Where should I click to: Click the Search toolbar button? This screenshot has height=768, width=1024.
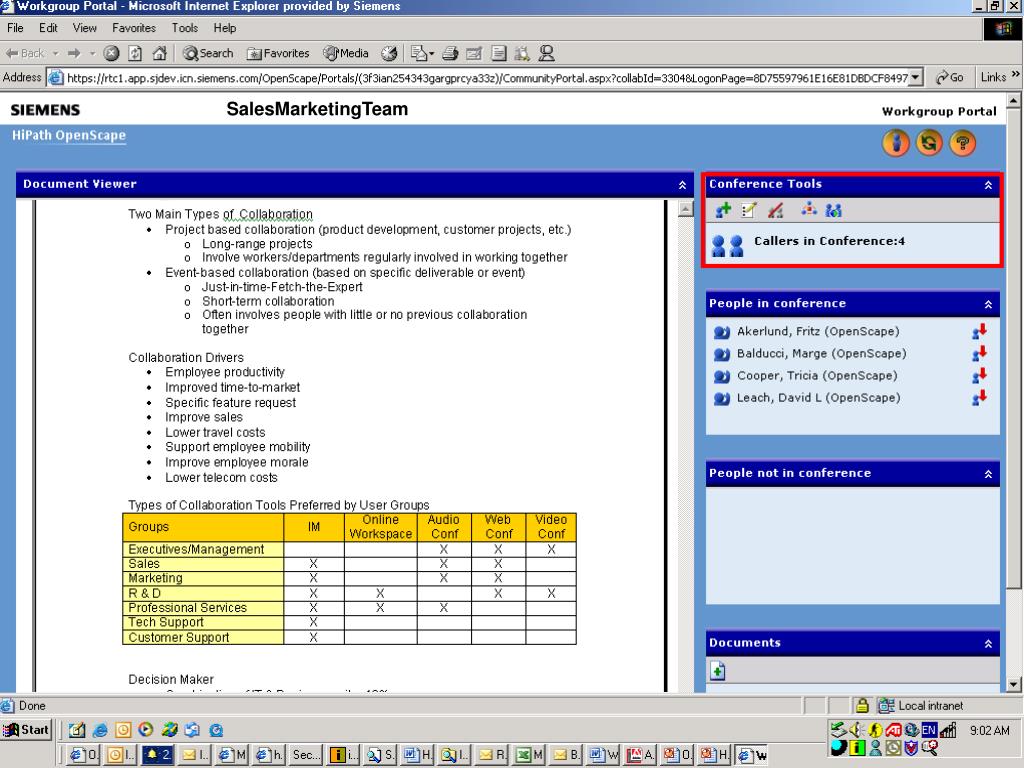click(x=208, y=53)
